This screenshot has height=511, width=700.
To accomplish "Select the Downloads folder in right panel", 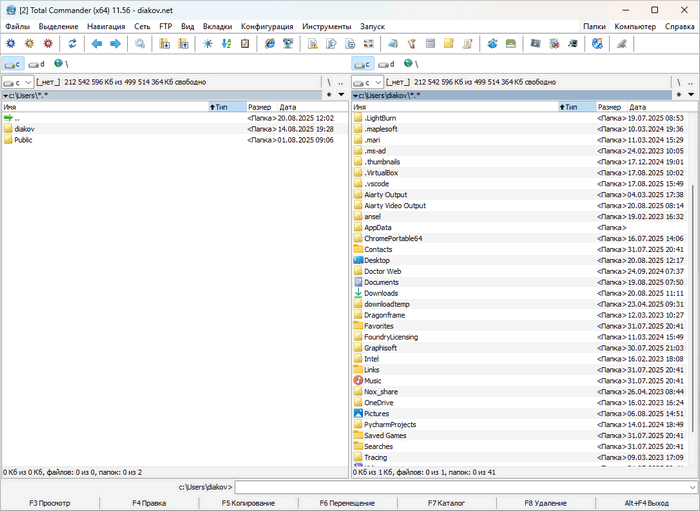I will click(x=381, y=293).
